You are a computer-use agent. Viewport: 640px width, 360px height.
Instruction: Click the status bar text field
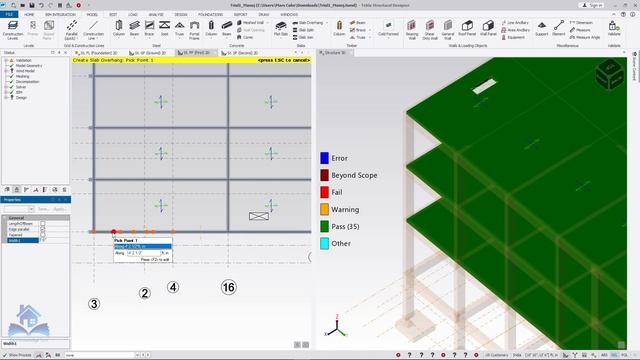click(100, 355)
